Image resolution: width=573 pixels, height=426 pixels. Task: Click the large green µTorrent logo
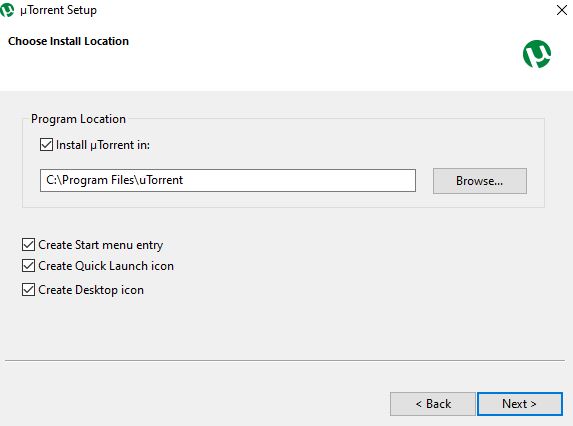click(537, 54)
